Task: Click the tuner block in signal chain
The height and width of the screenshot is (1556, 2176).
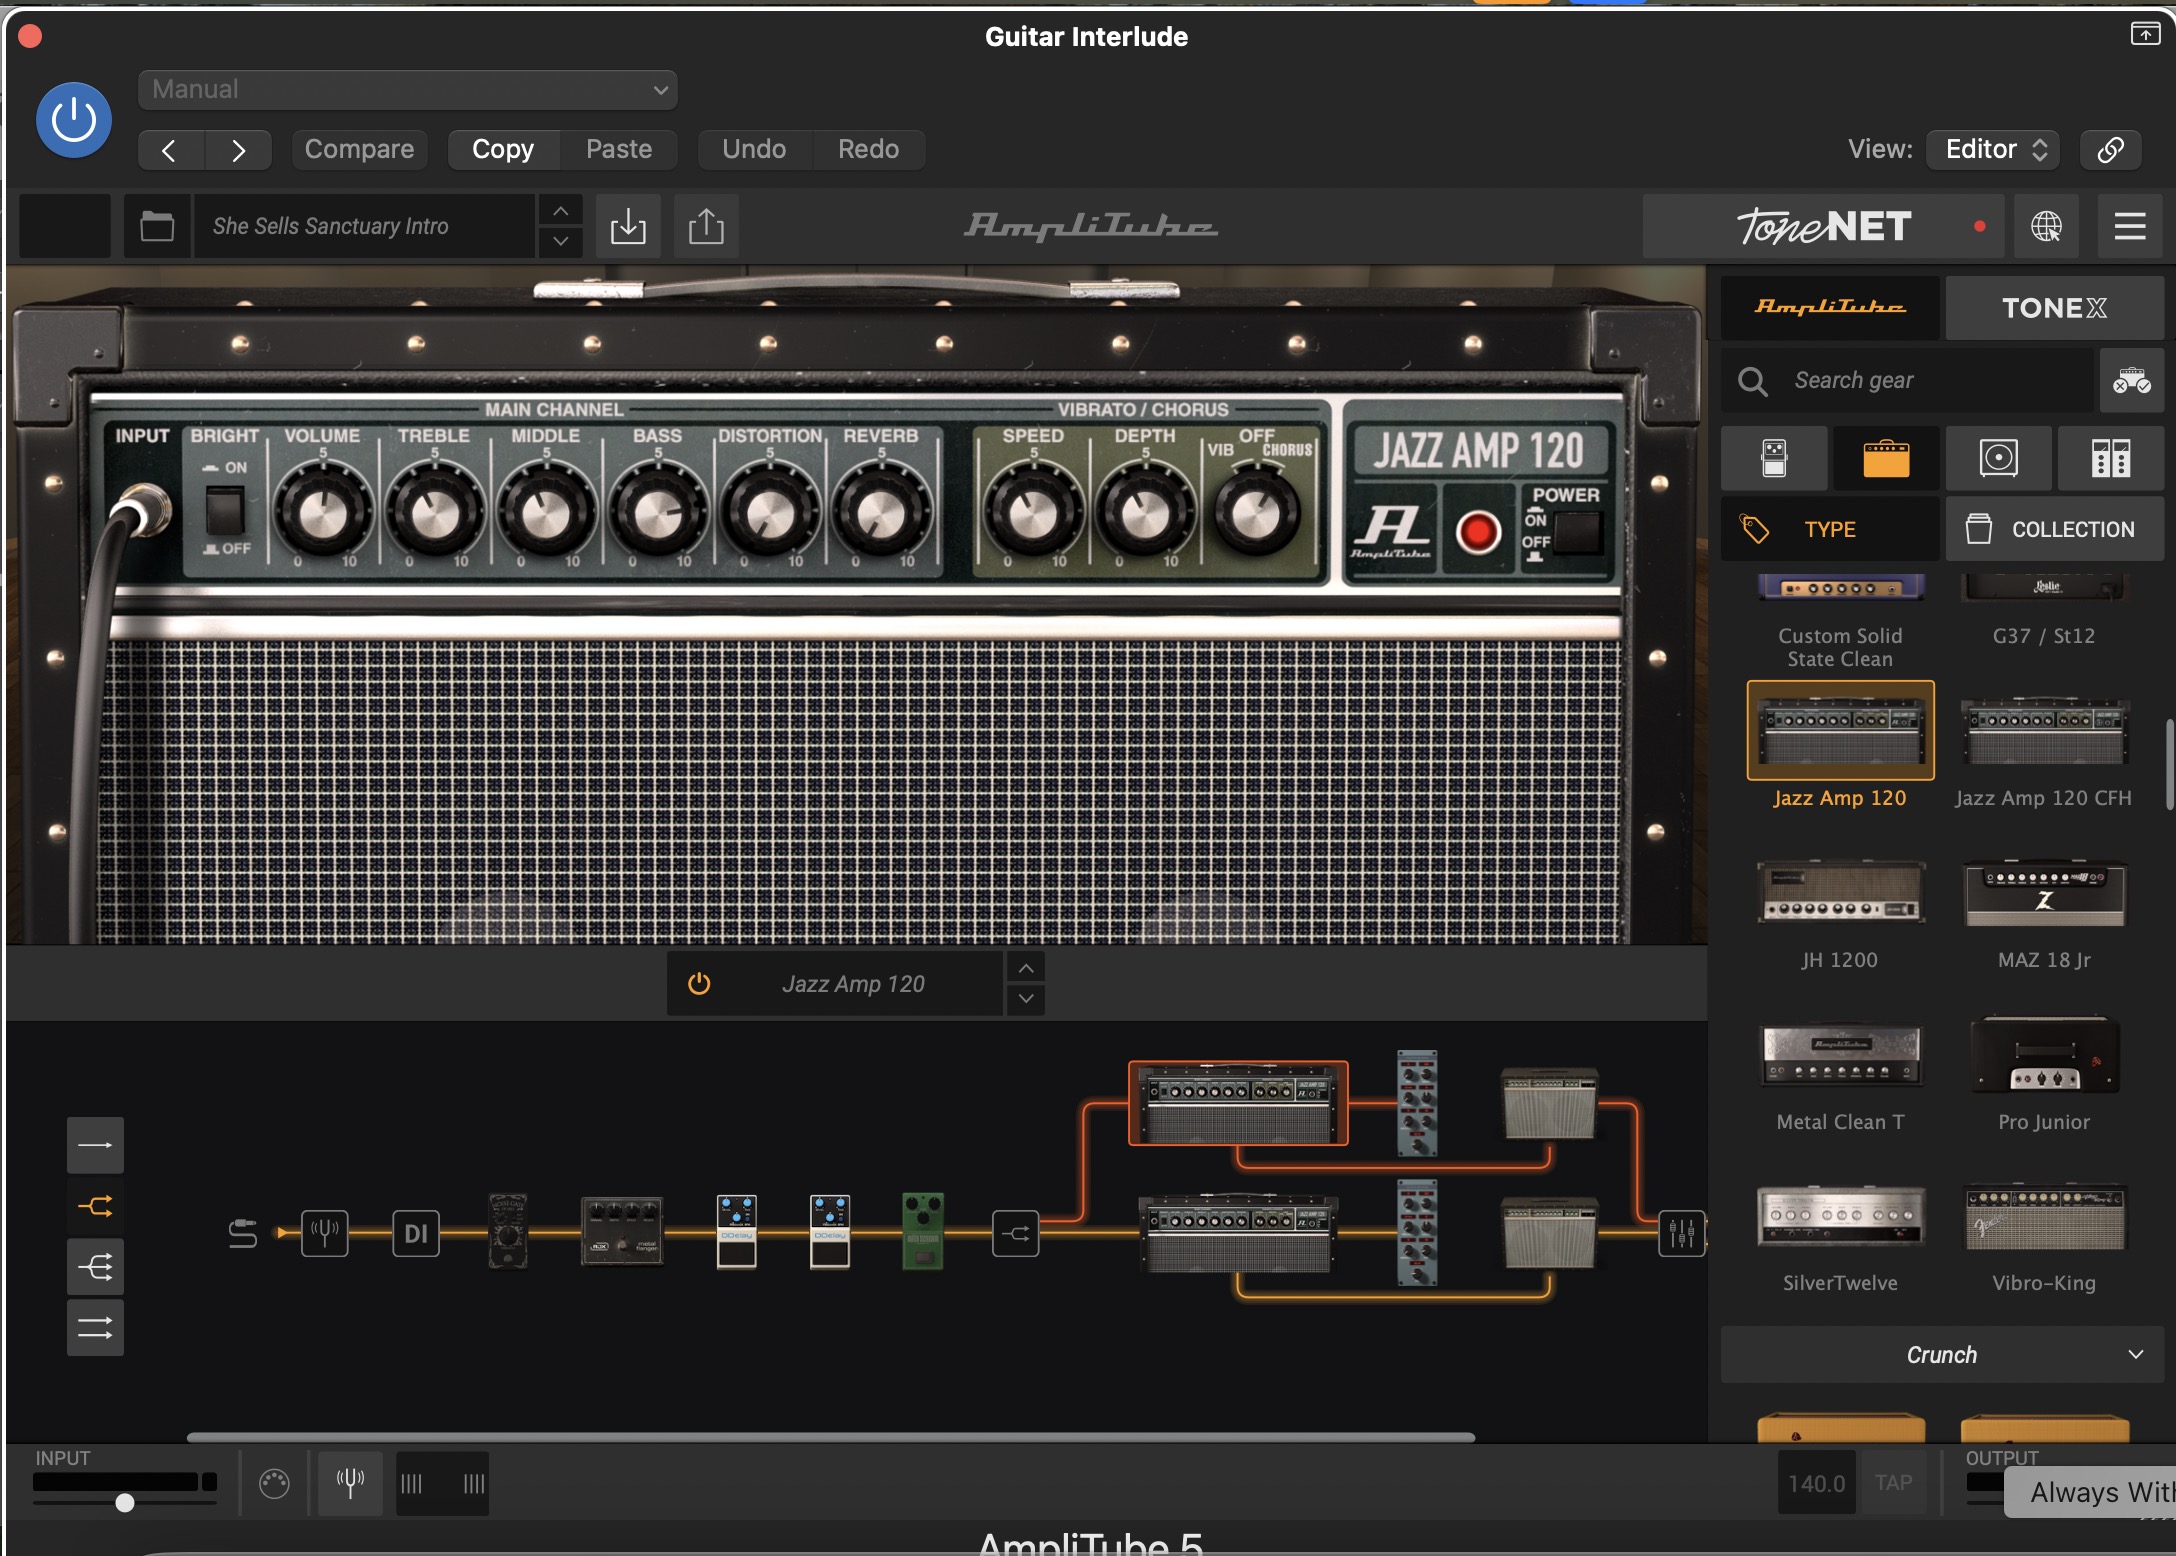Action: (324, 1233)
